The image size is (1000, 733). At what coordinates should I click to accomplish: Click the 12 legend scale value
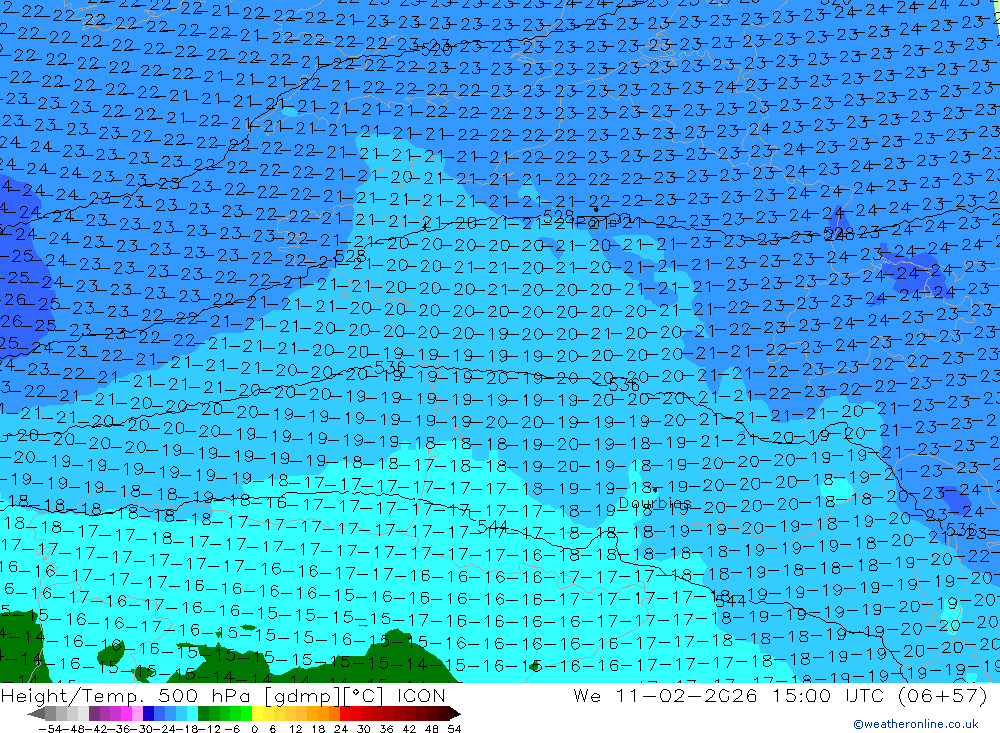296,728
